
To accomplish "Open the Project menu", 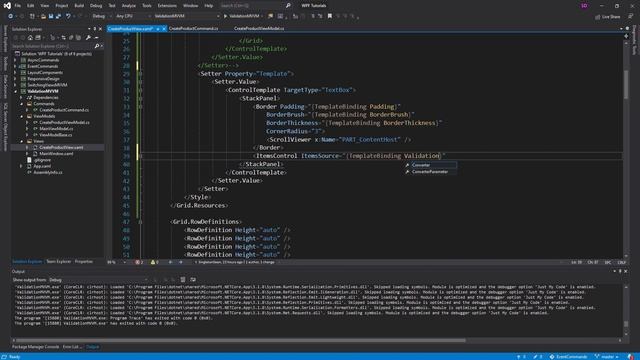I will (x=62, y=6).
